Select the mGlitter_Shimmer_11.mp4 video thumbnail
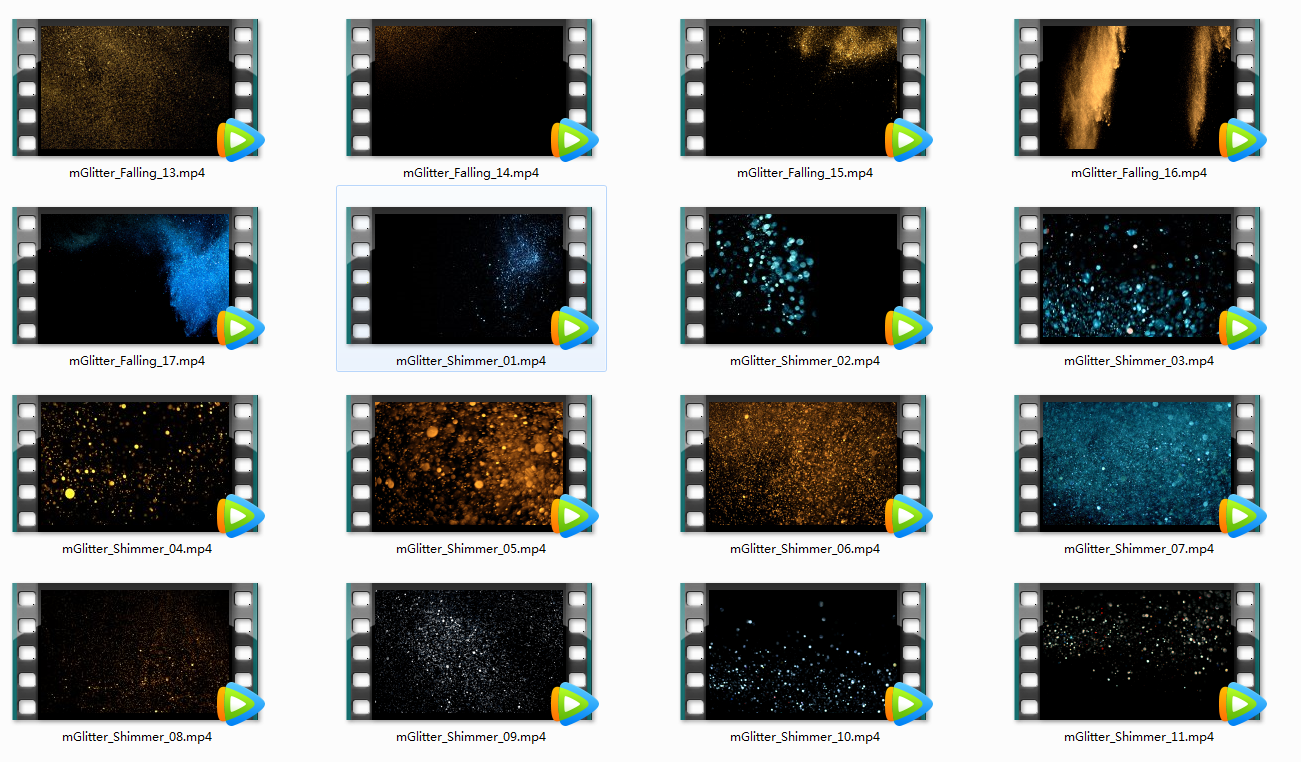 coord(1138,652)
